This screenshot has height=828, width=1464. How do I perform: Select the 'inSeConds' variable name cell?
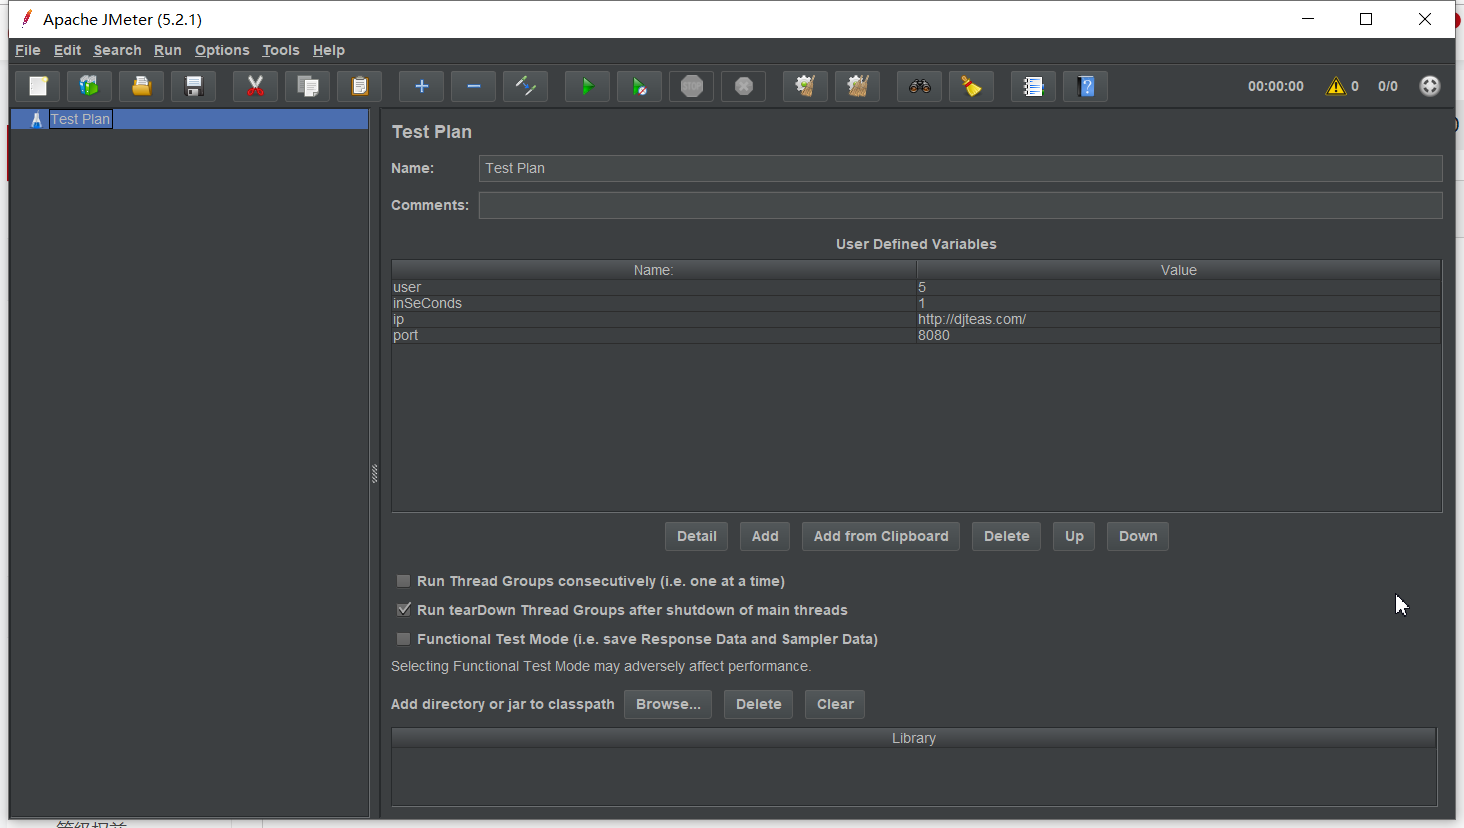tap(654, 303)
